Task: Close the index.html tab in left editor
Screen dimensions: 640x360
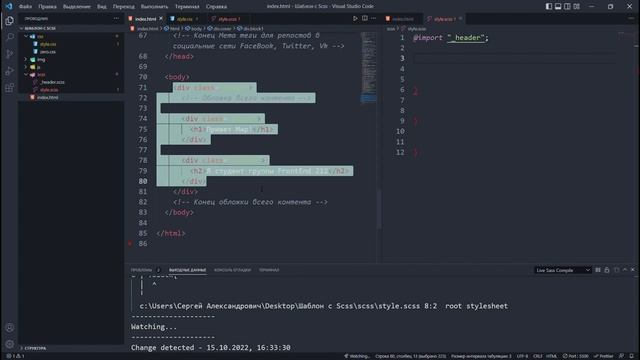Action: (161, 19)
